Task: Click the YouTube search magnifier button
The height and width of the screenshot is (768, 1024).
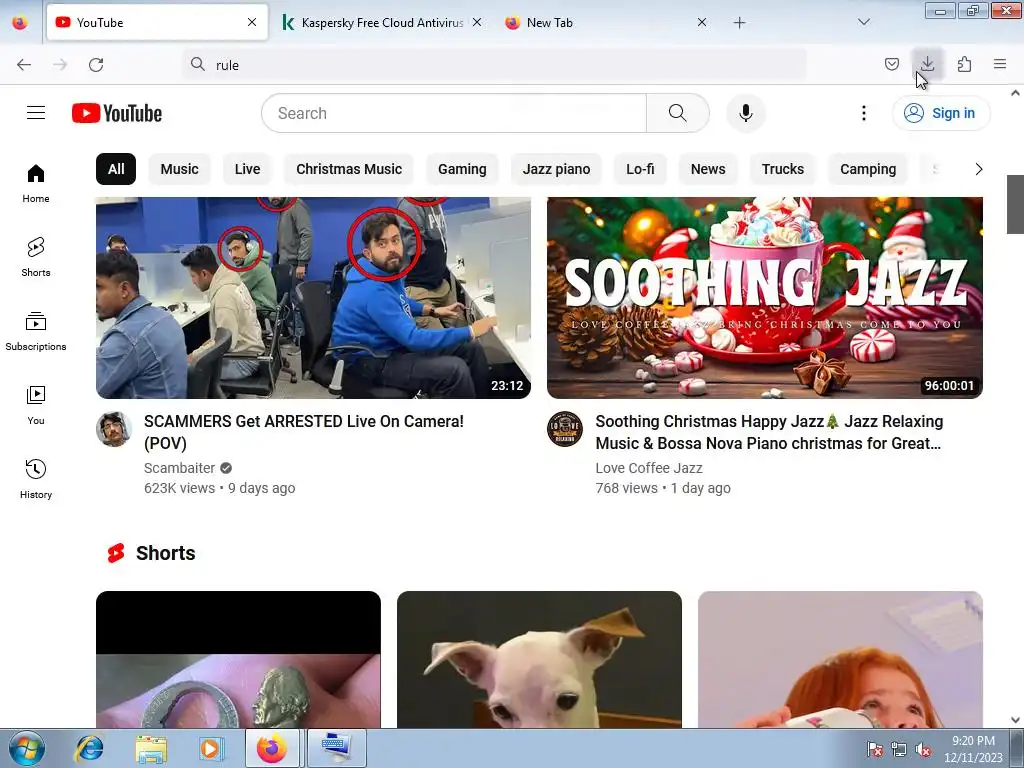Action: [x=678, y=113]
